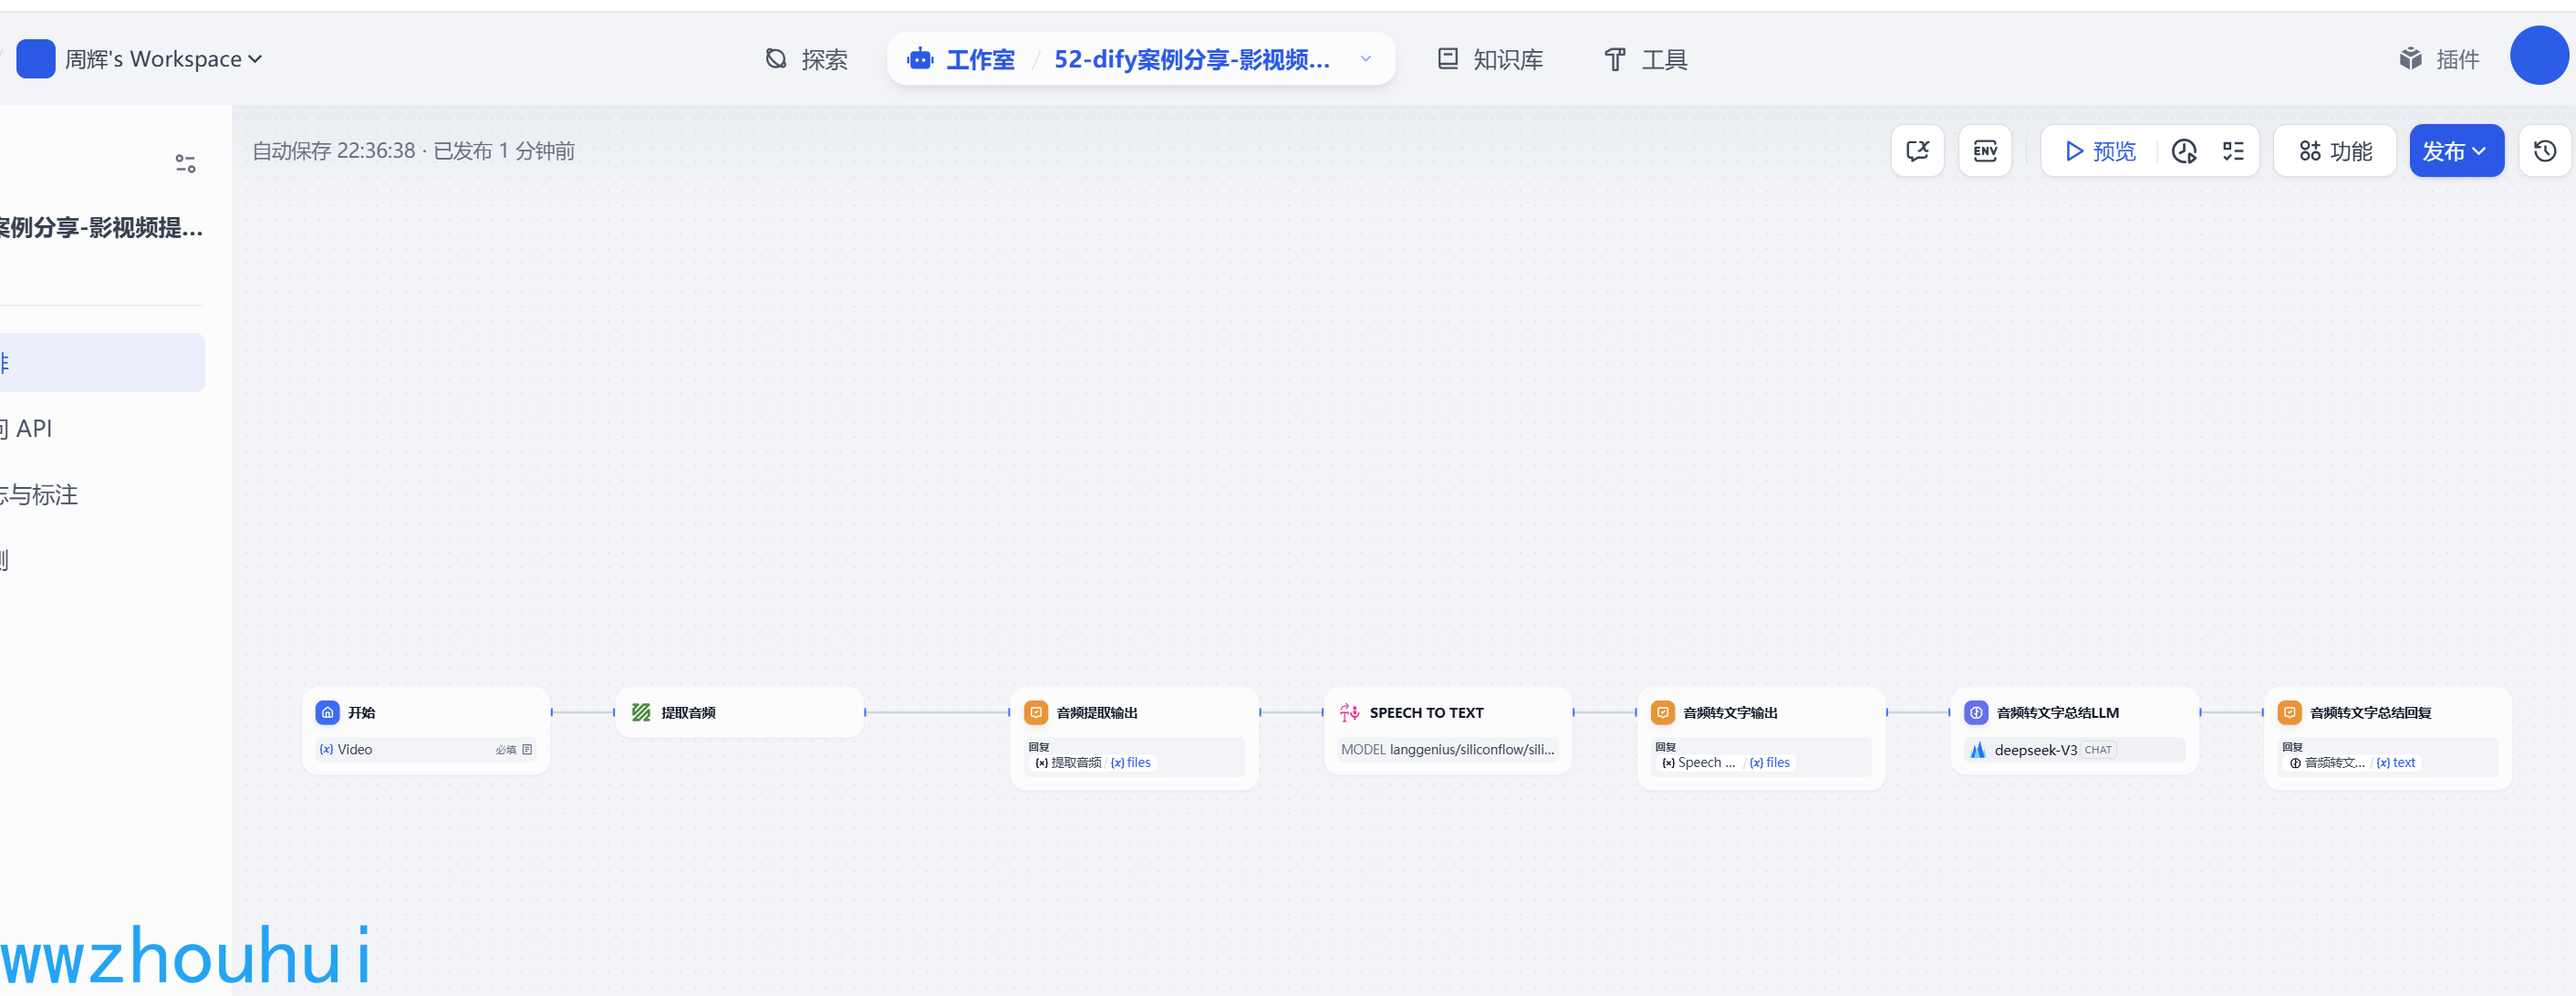Click the 提取音频 green tool icon
This screenshot has width=2576, height=996.
(641, 712)
